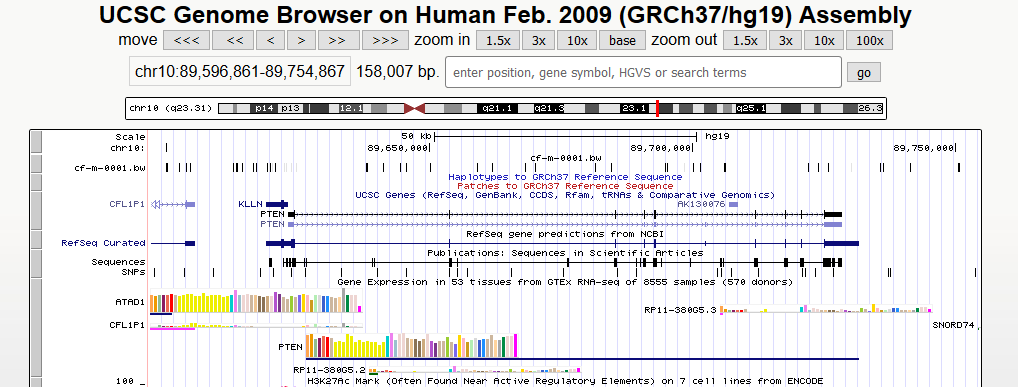Zoom in 10x
Screen dimensions: 1018x387
tap(577, 40)
